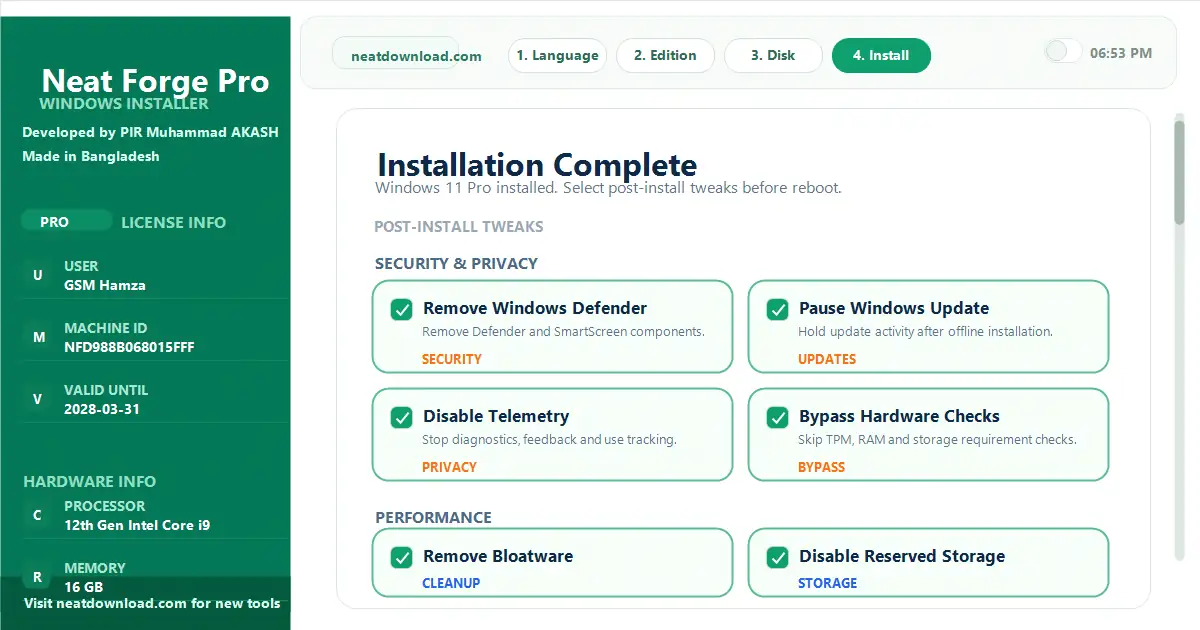Click the PRO license badge
This screenshot has width=1200, height=630.
[x=55, y=222]
